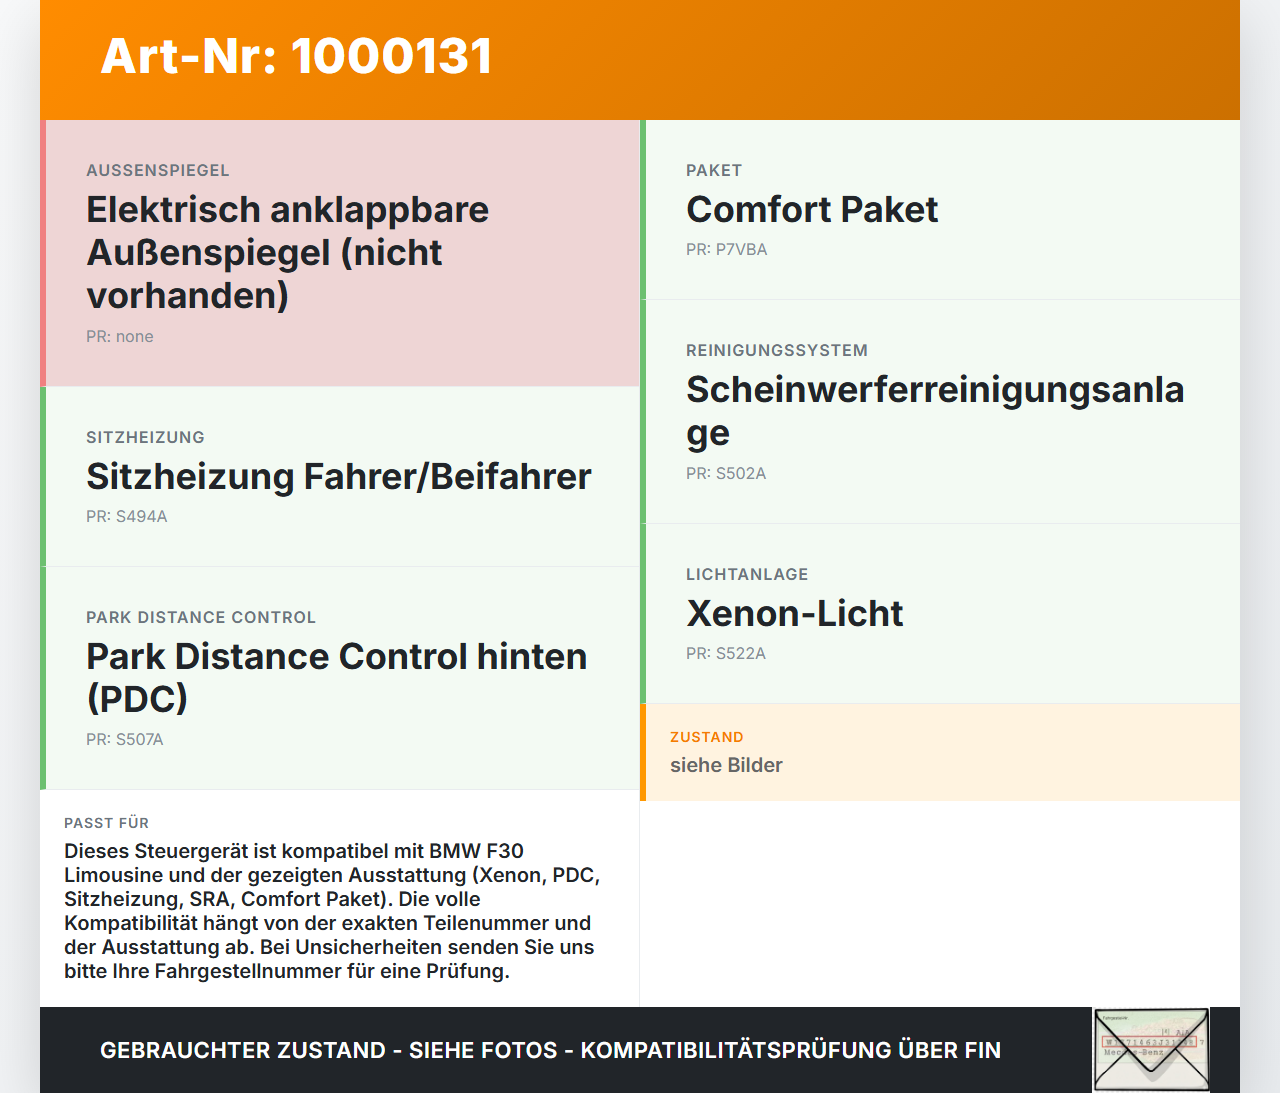Click the LICHTANLAGE category label
The width and height of the screenshot is (1280, 1094).
tap(747, 574)
